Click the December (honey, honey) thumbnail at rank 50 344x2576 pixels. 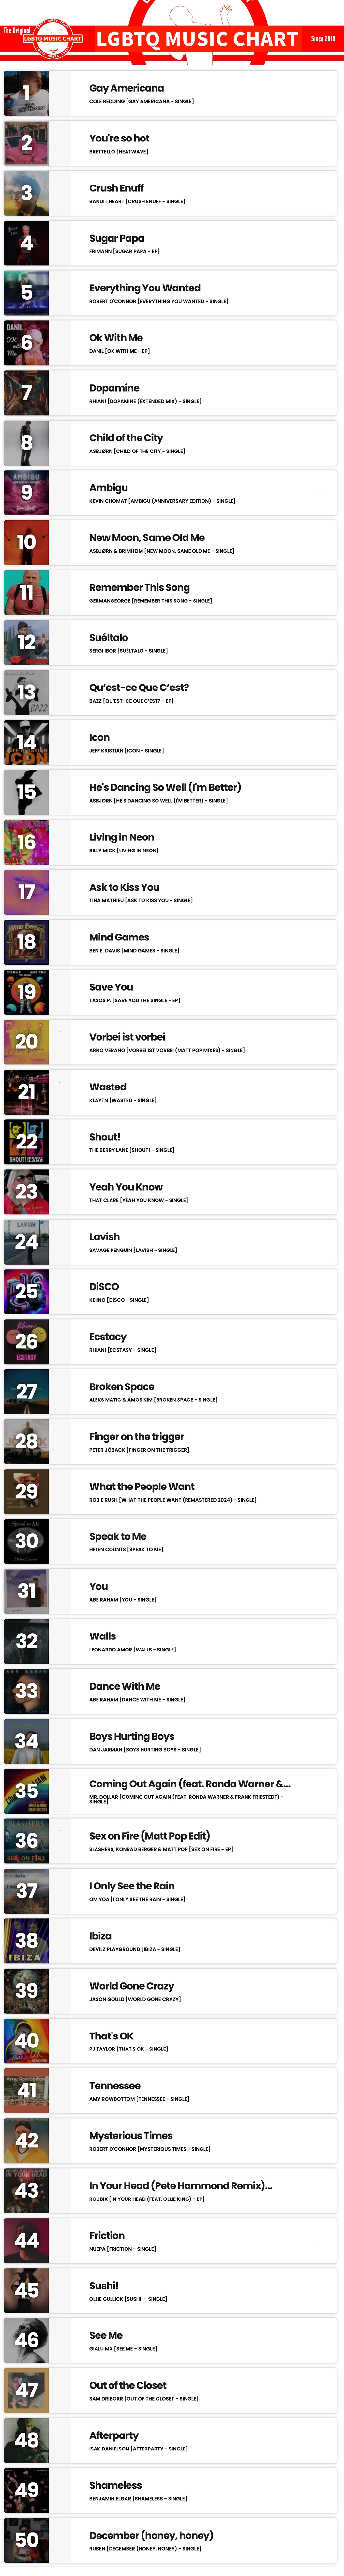26,2540
